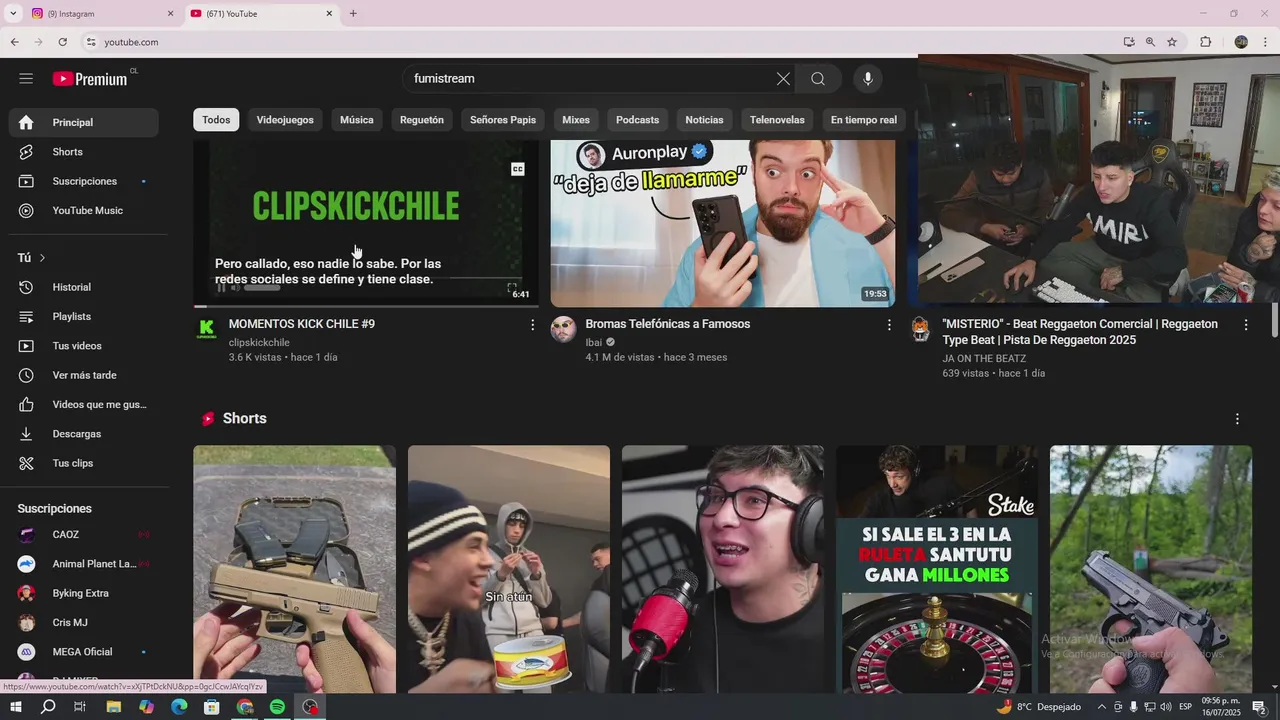Open browser tab search dropdown
This screenshot has height=720, width=1280.
click(13, 14)
